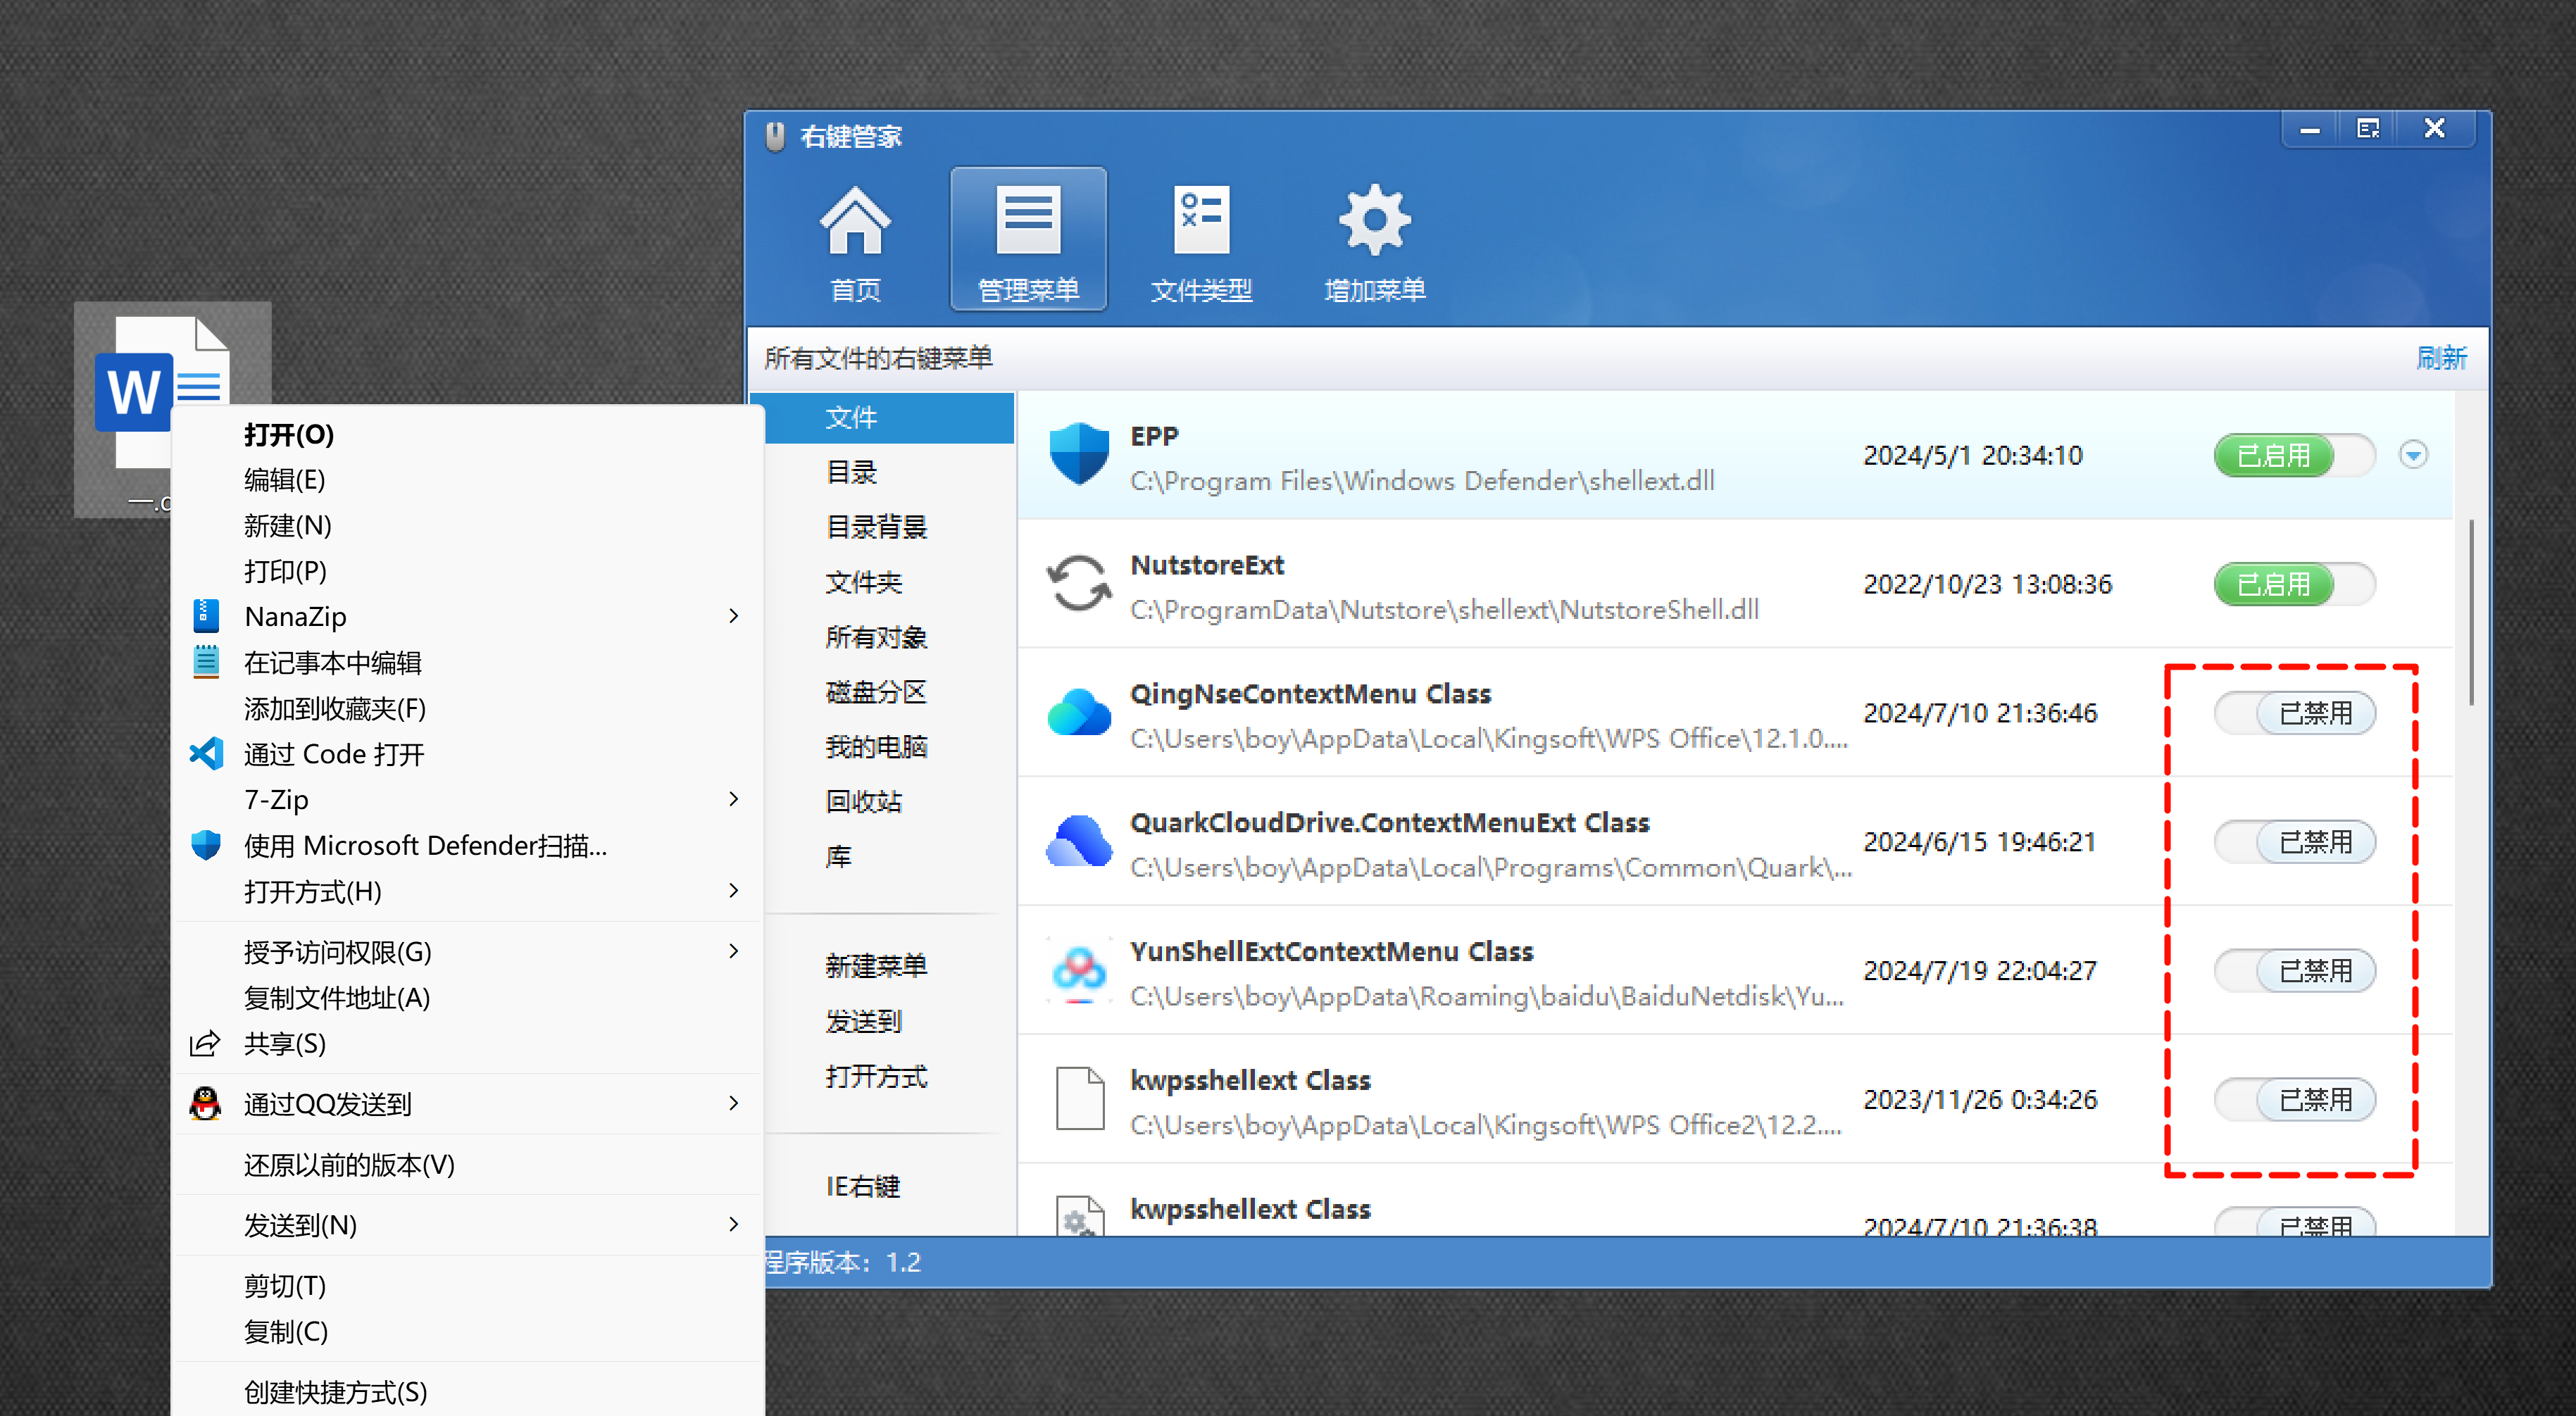
Task: Enable the QuarkCloudDrive.ContextMenuExt switch
Action: click(2294, 842)
